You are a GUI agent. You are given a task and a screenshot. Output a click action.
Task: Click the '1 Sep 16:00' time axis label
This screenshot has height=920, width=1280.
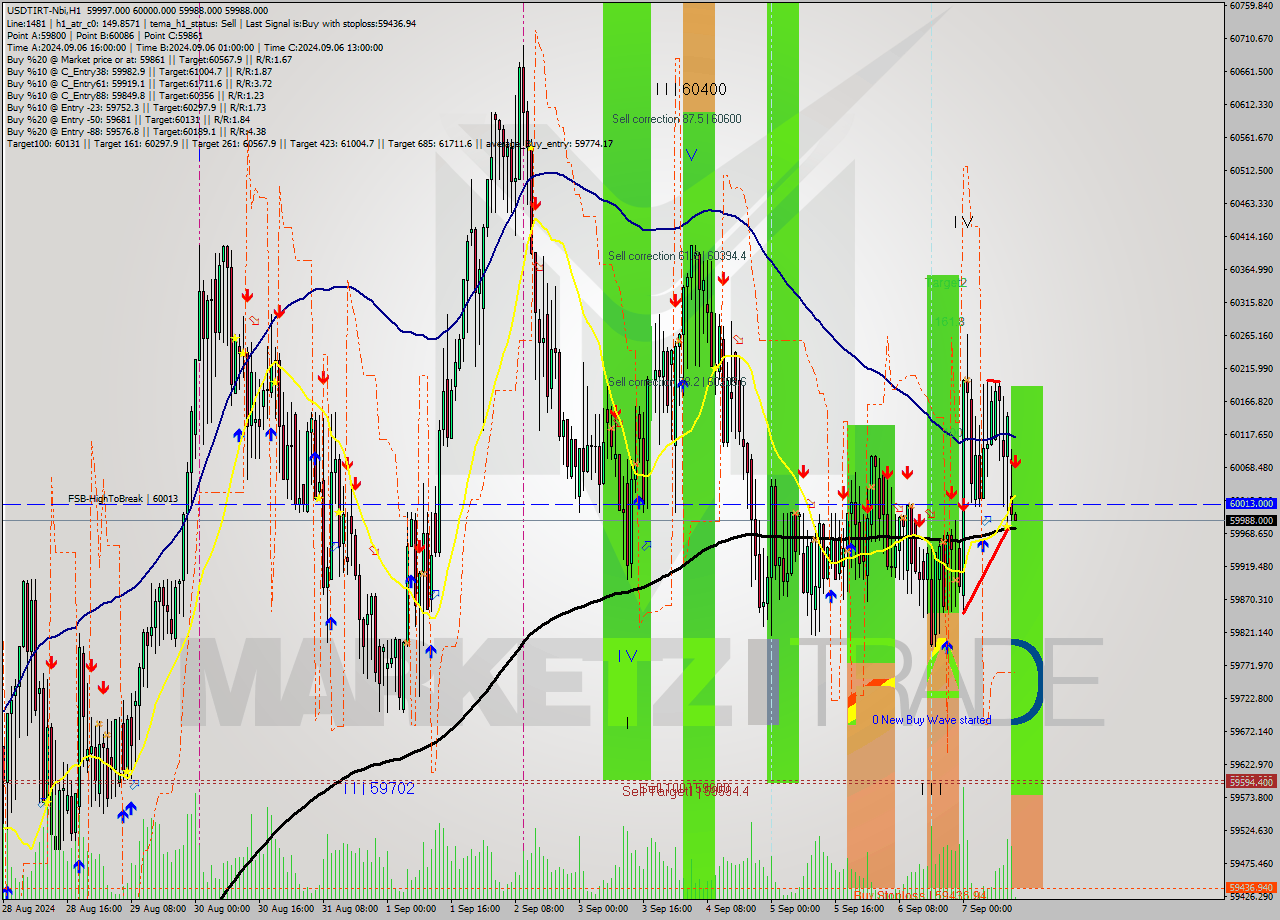coord(476,909)
